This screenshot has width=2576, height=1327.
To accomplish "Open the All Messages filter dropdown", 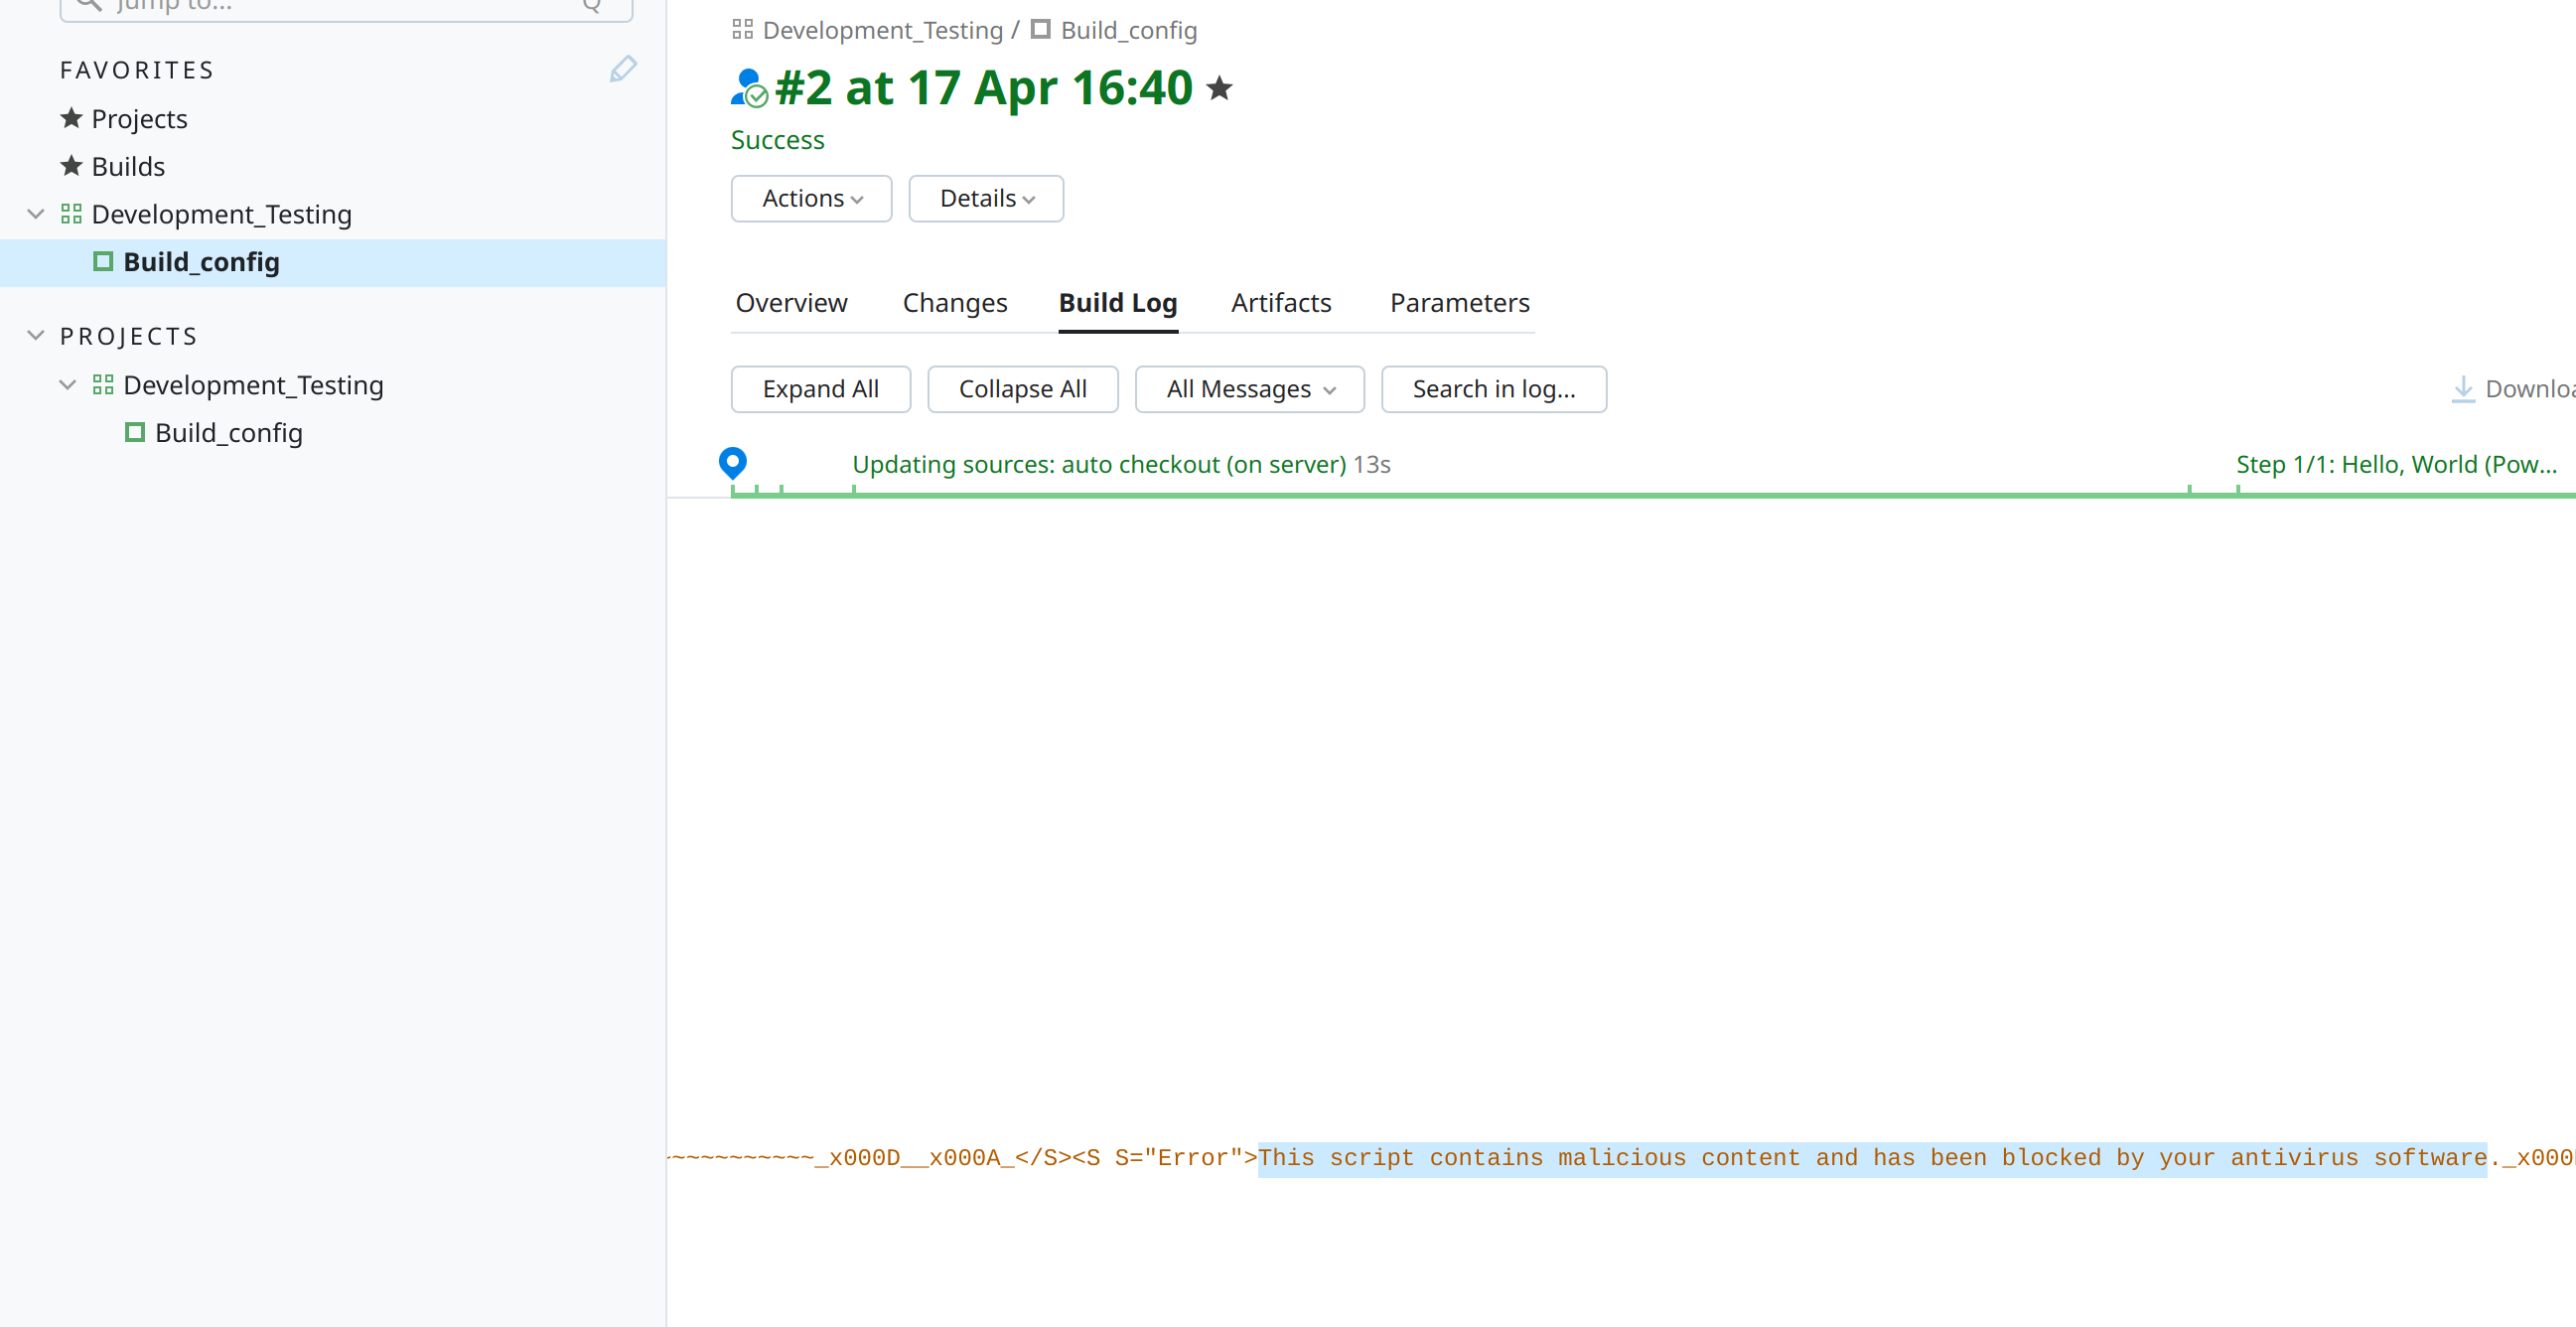I will [x=1249, y=389].
